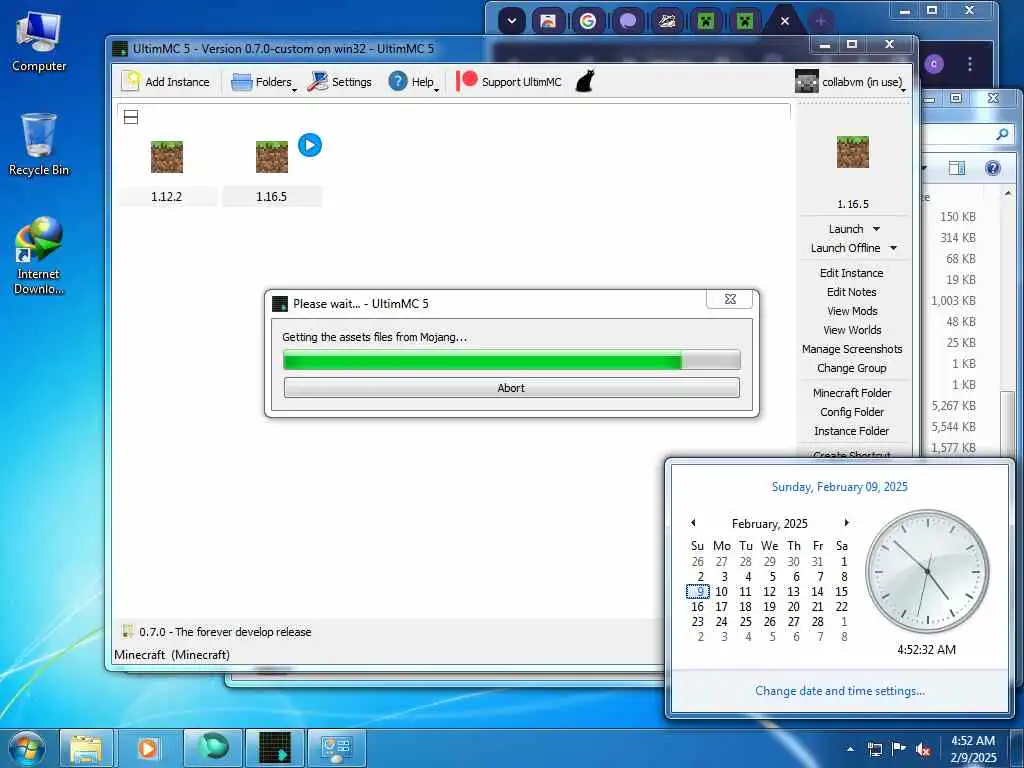Close the Please wait dialog
The width and height of the screenshot is (1024, 768).
pyautogui.click(x=730, y=298)
